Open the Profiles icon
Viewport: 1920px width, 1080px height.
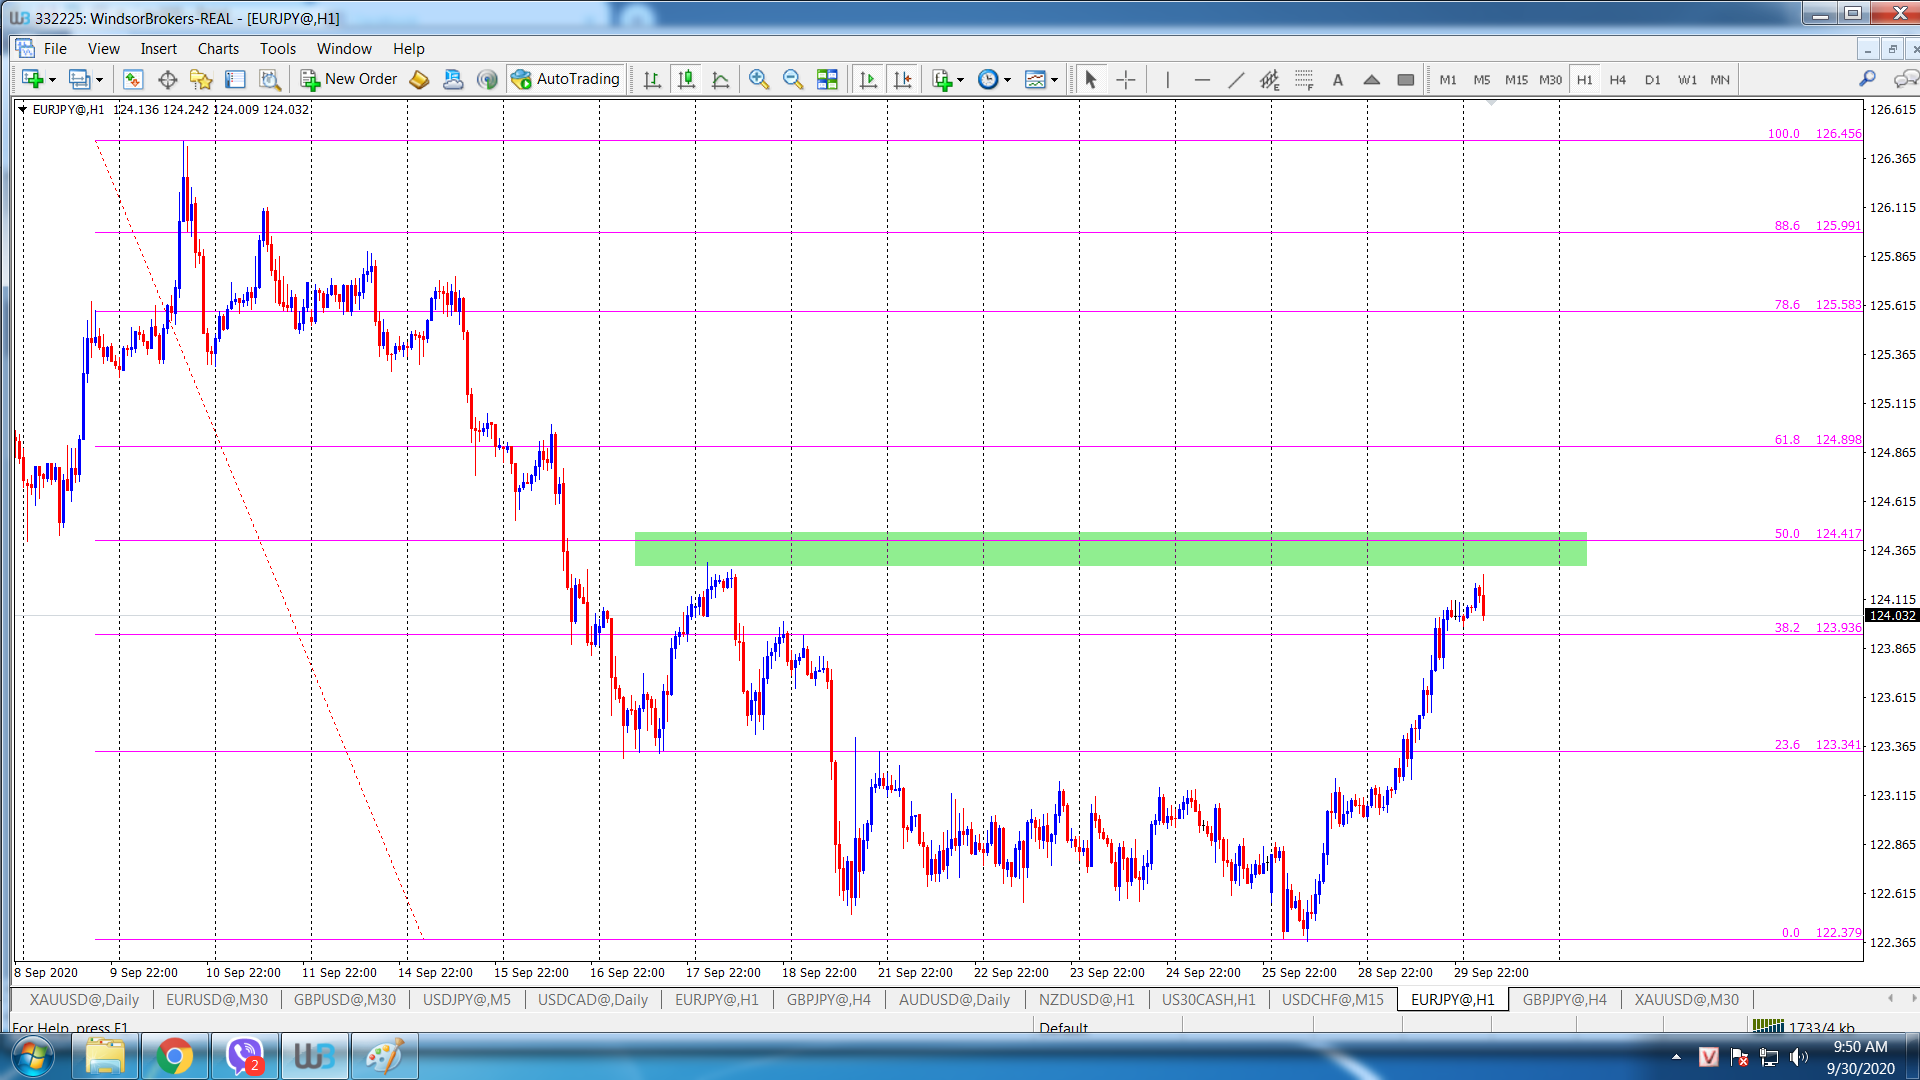pyautogui.click(x=79, y=79)
